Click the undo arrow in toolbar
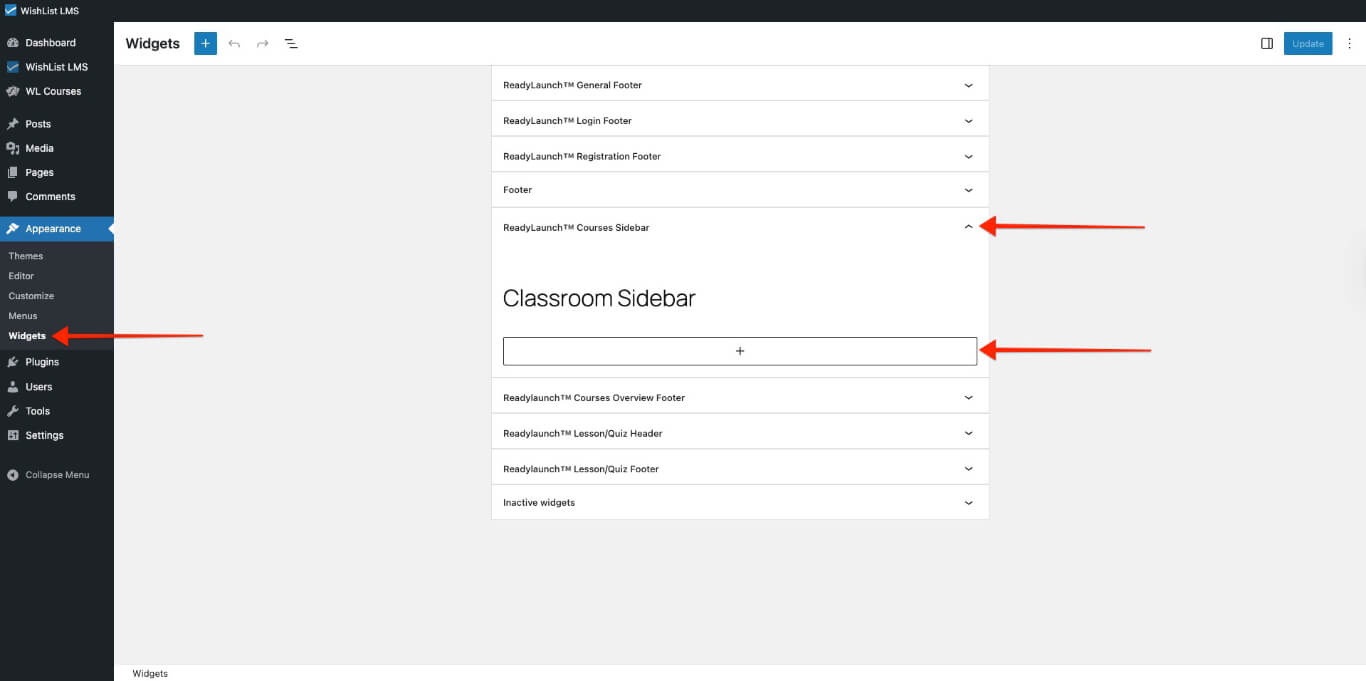The height and width of the screenshot is (681, 1366). click(x=234, y=44)
